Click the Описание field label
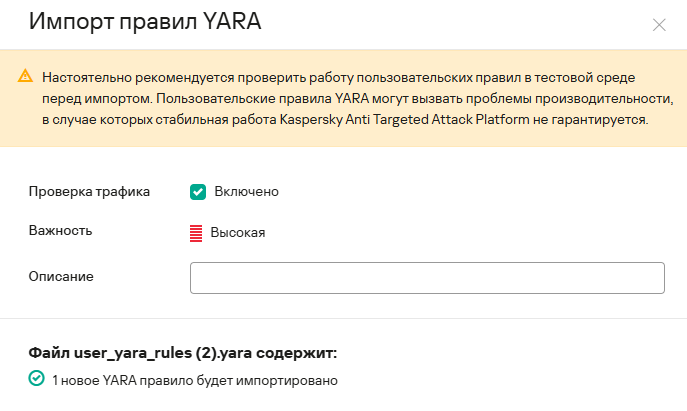The image size is (687, 411). point(67,275)
